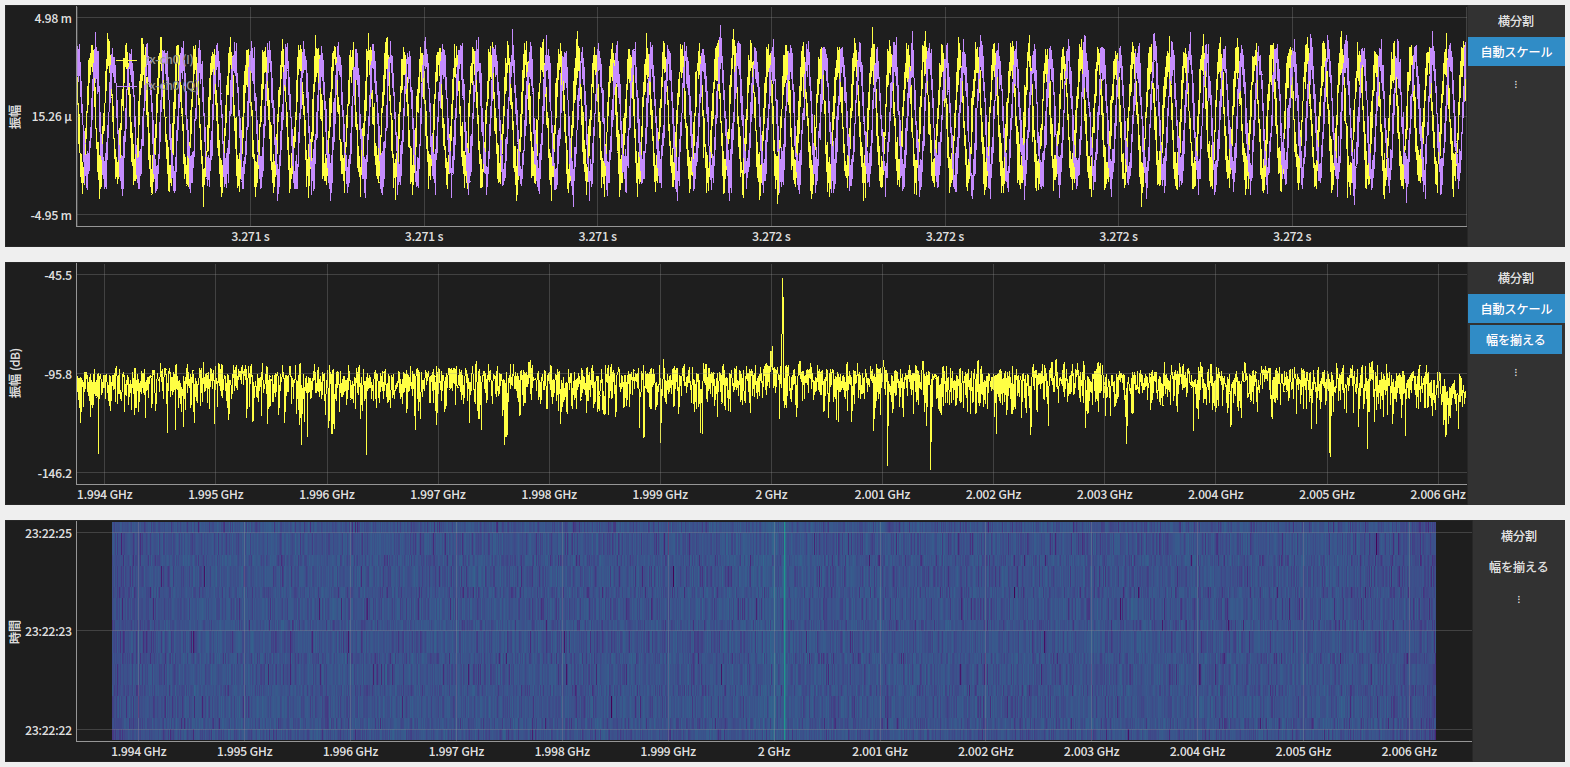Toggle 幅を揃える in the spectrum panel
The height and width of the screenshot is (767, 1570).
pos(1516,340)
